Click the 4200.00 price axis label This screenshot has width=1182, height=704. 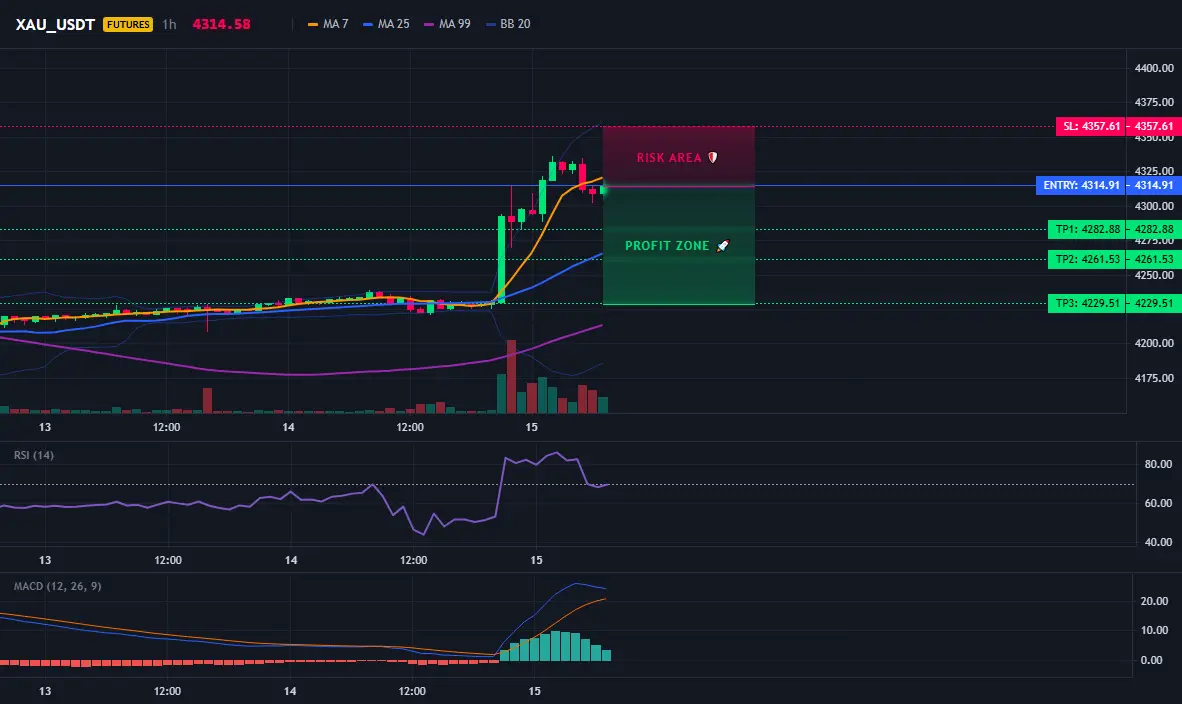[x=1154, y=343]
